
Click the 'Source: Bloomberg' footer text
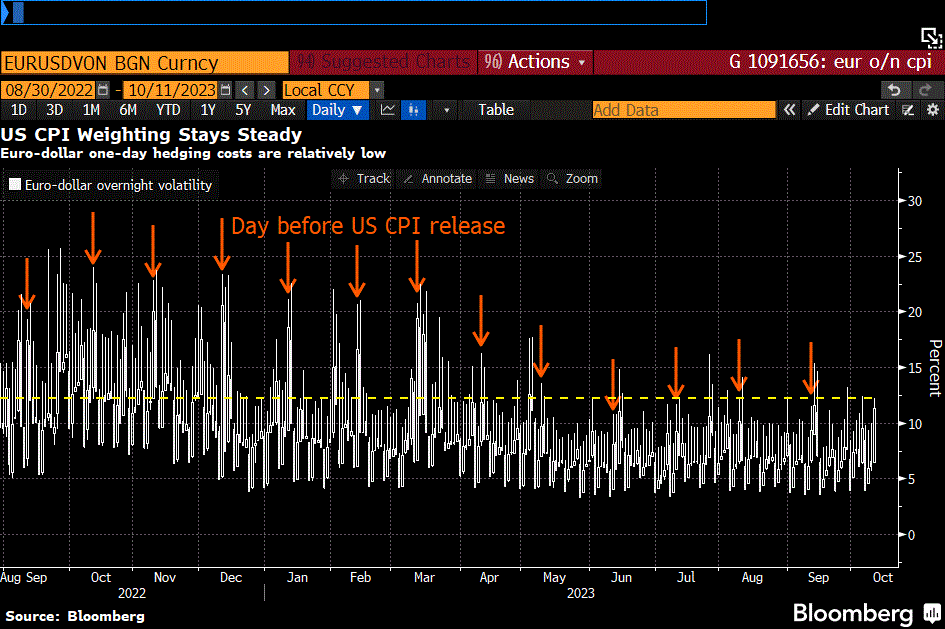point(75,616)
